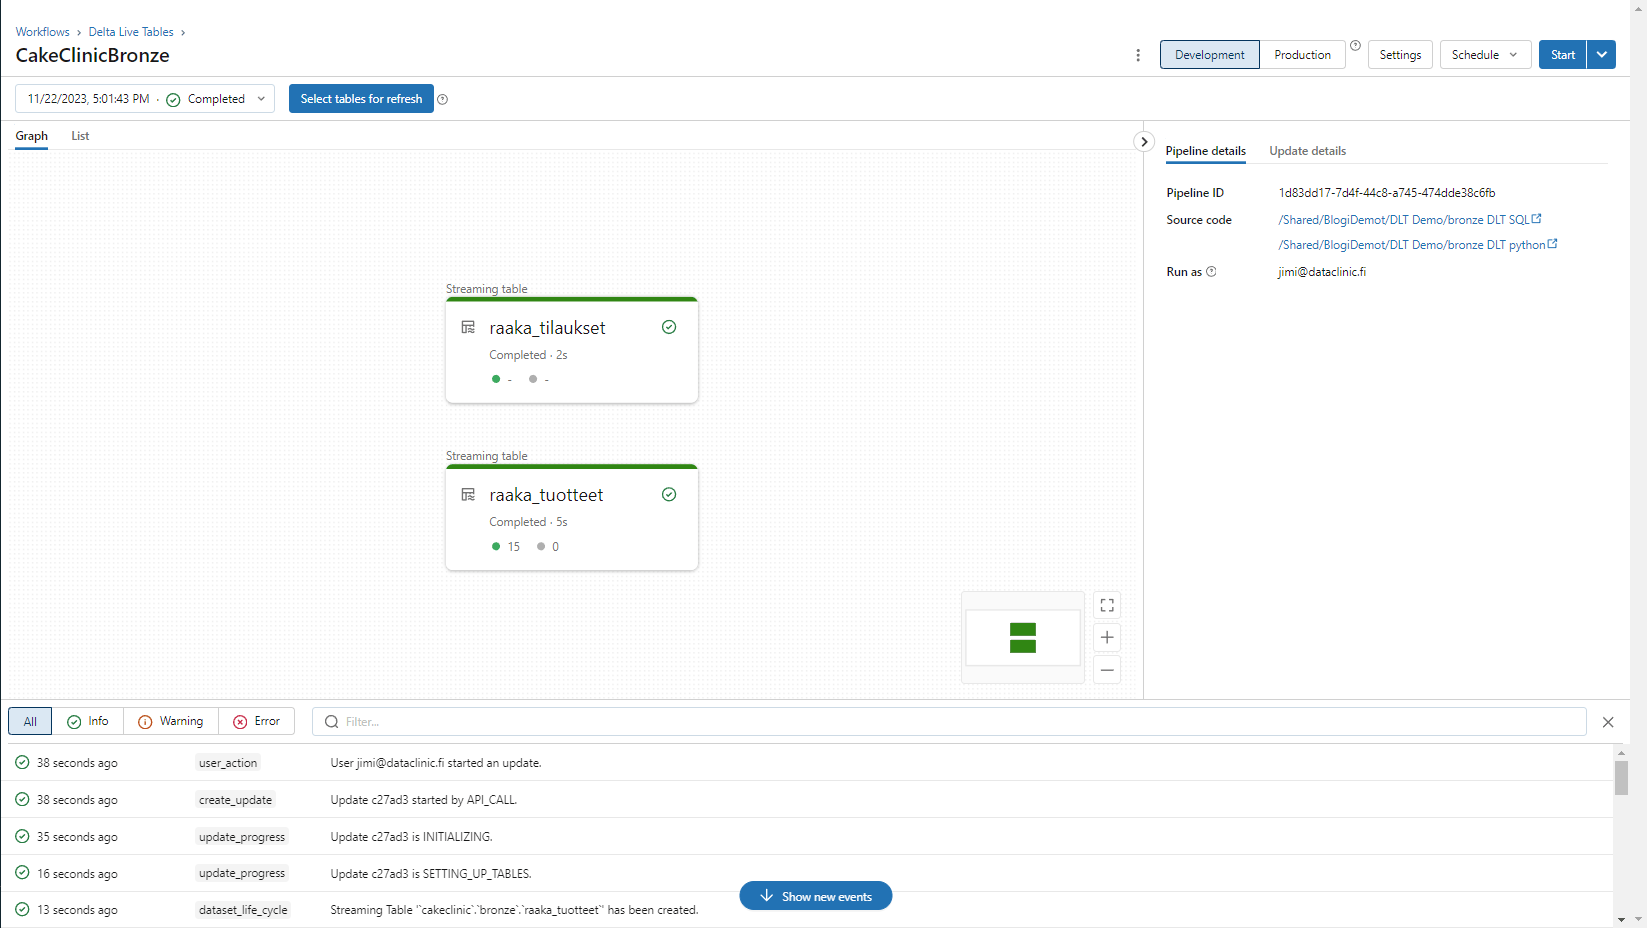The image size is (1647, 928).
Task: Zoom into the pipeline graph
Action: click(1106, 637)
